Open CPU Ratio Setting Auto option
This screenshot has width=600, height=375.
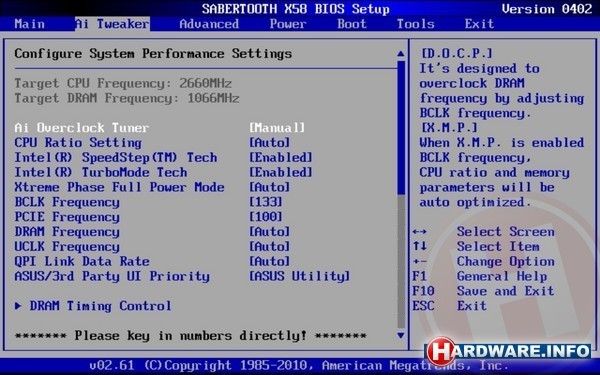tap(269, 142)
